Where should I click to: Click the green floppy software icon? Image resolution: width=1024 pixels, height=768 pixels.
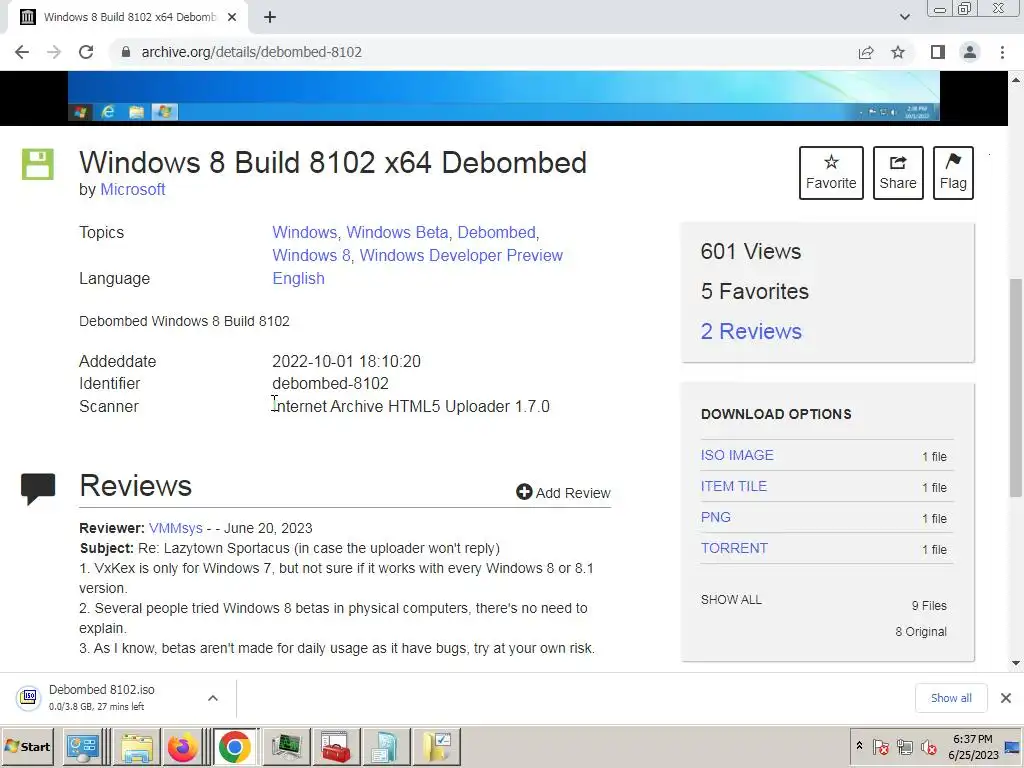click(38, 164)
